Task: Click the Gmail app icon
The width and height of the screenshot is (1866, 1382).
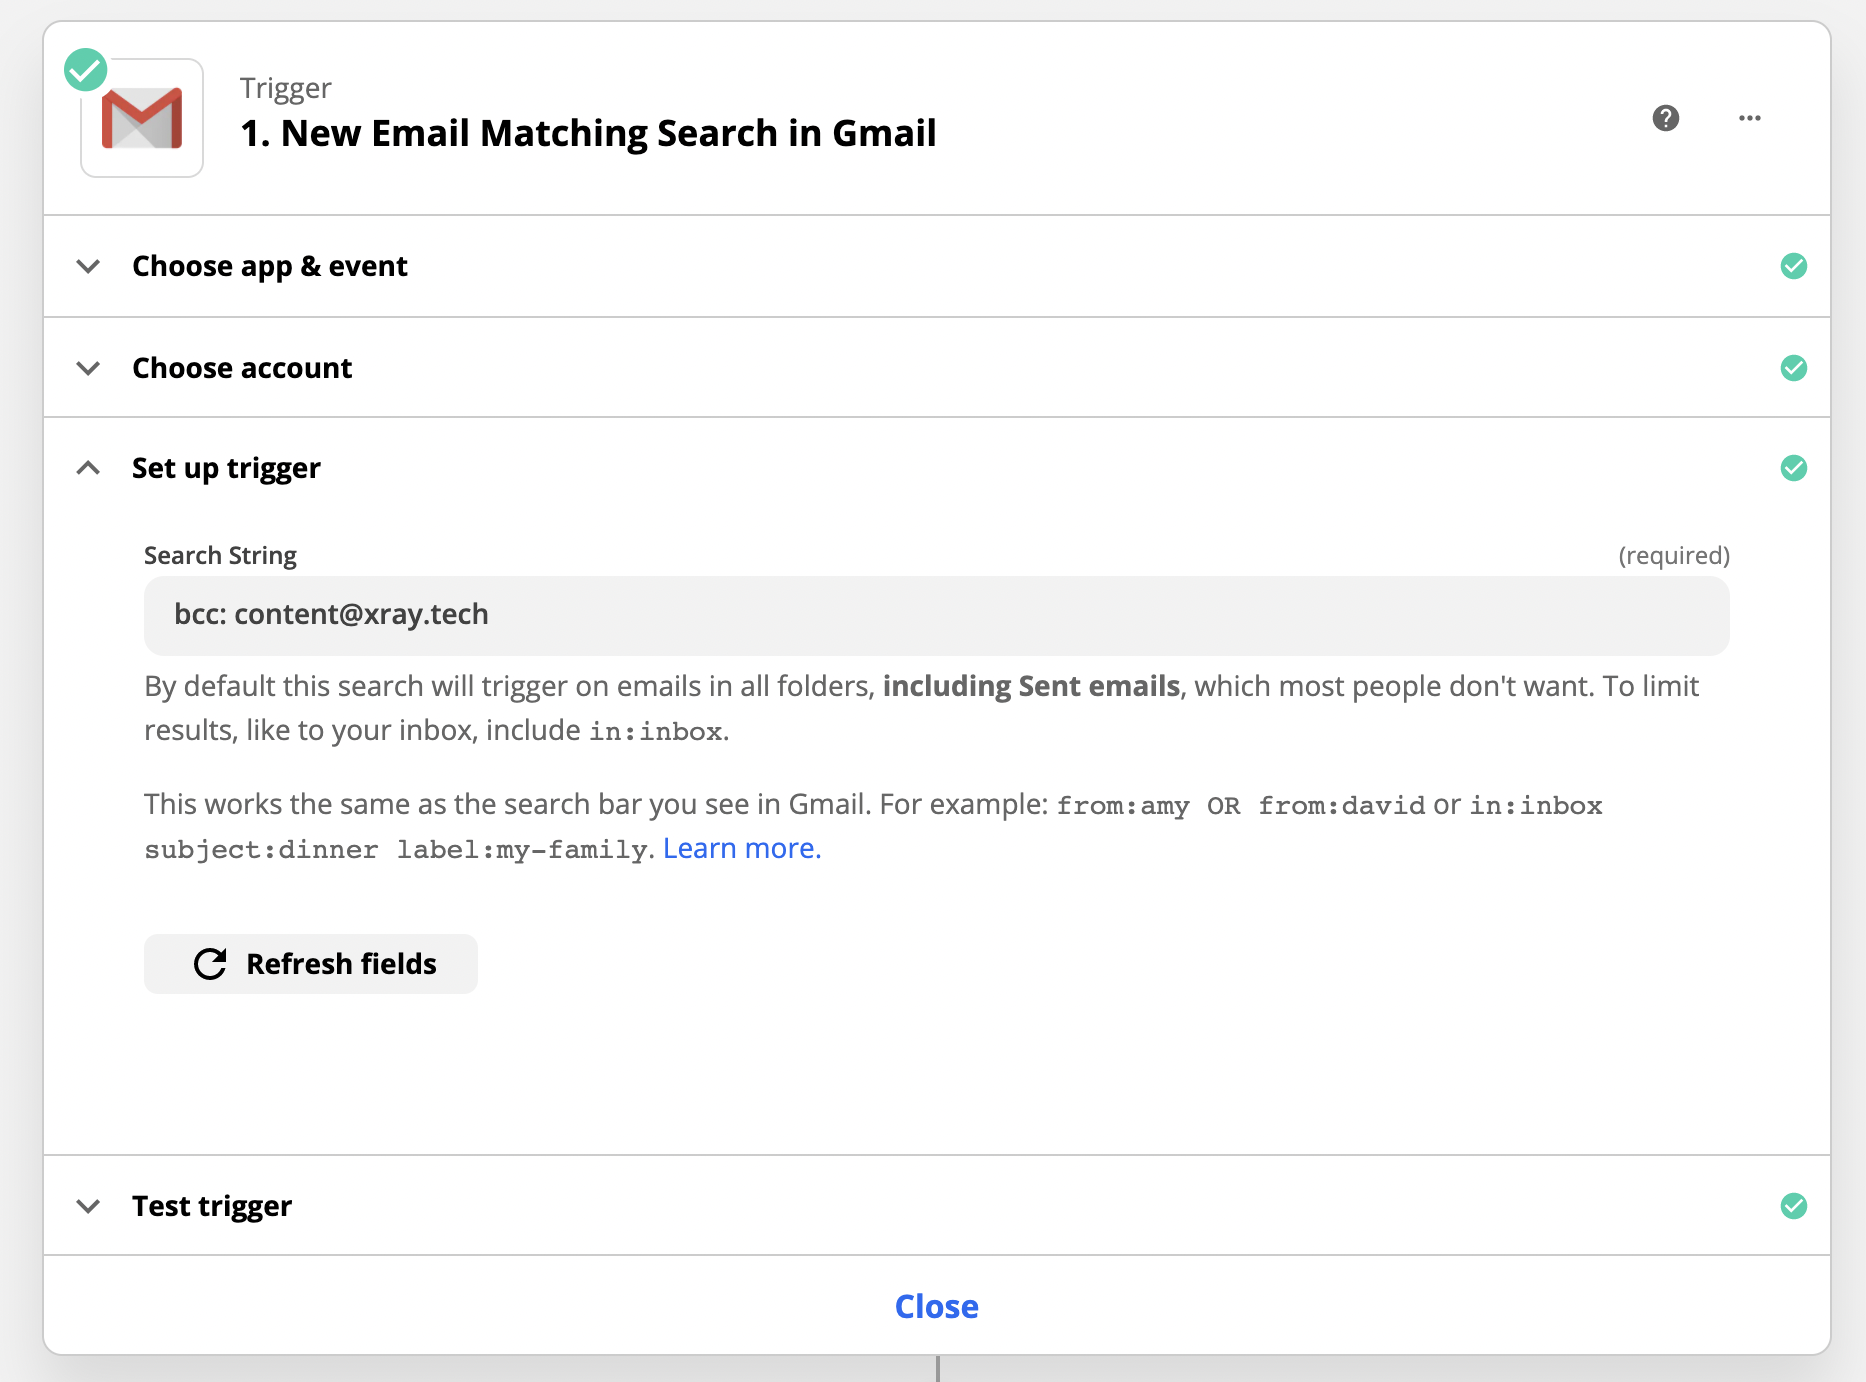Action: click(x=142, y=118)
